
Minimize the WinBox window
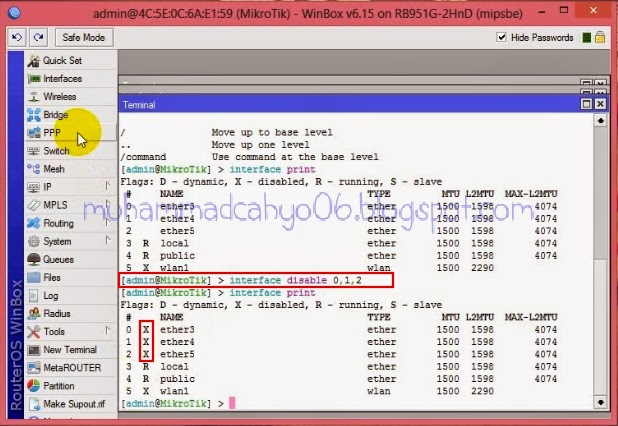click(x=542, y=12)
